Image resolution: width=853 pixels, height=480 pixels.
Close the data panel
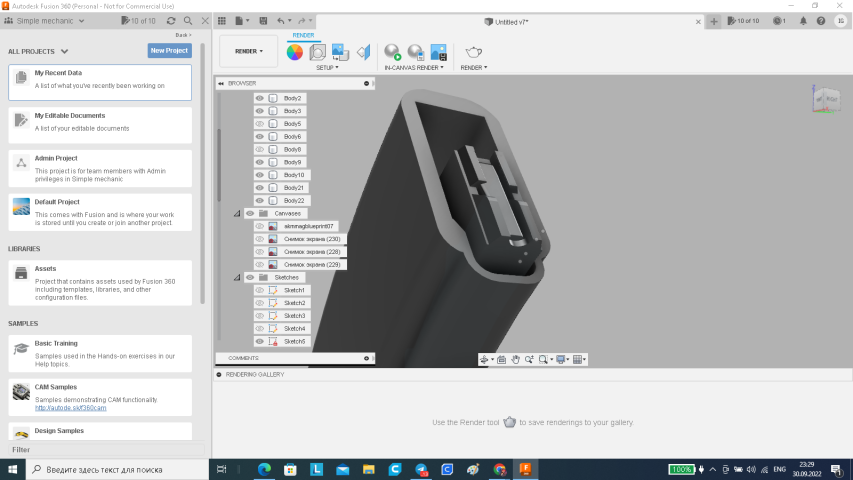pos(205,21)
